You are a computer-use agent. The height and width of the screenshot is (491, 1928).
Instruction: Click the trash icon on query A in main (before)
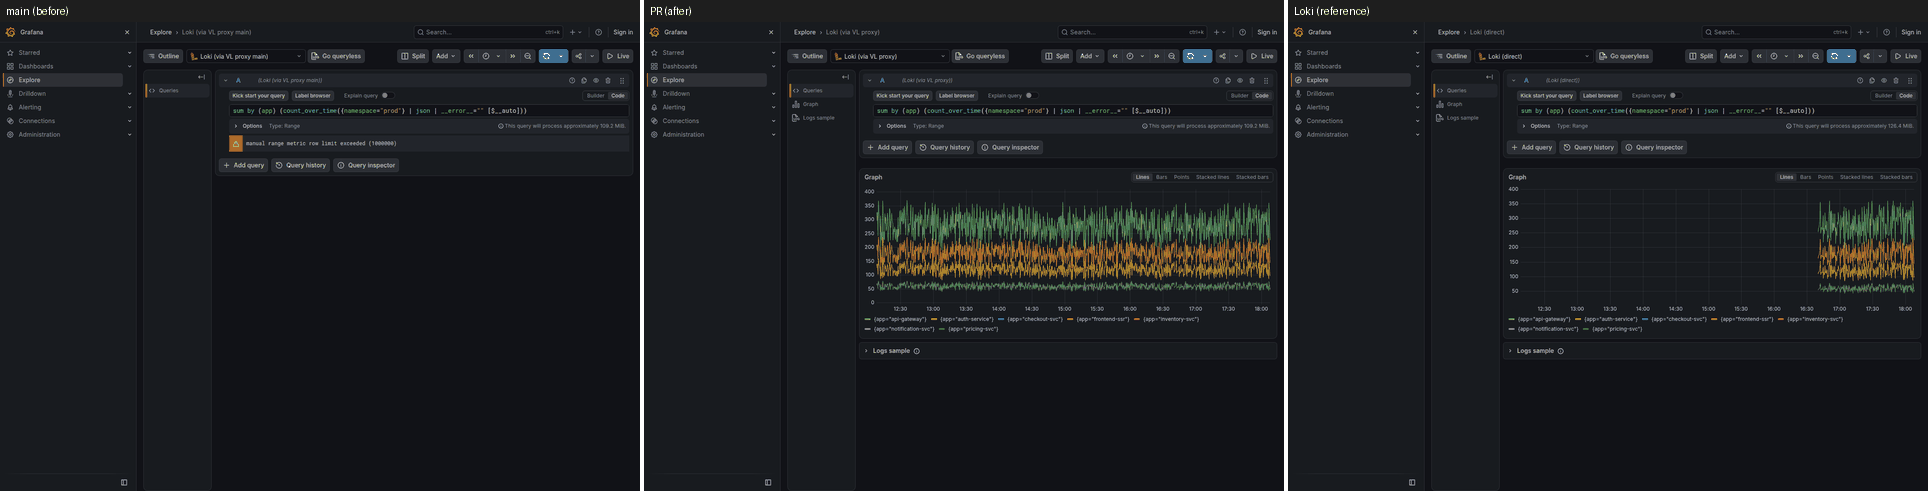(x=608, y=80)
